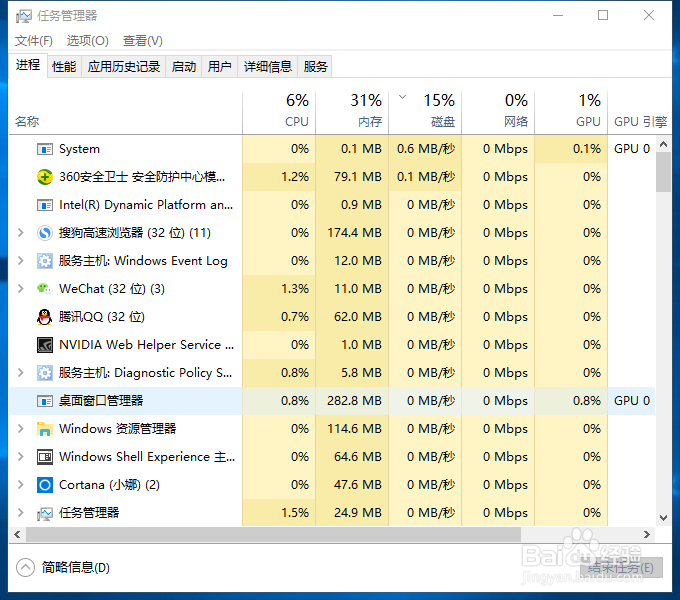Image resolution: width=680 pixels, height=600 pixels.
Task: Open the 查看(V) menu
Action: (142, 41)
